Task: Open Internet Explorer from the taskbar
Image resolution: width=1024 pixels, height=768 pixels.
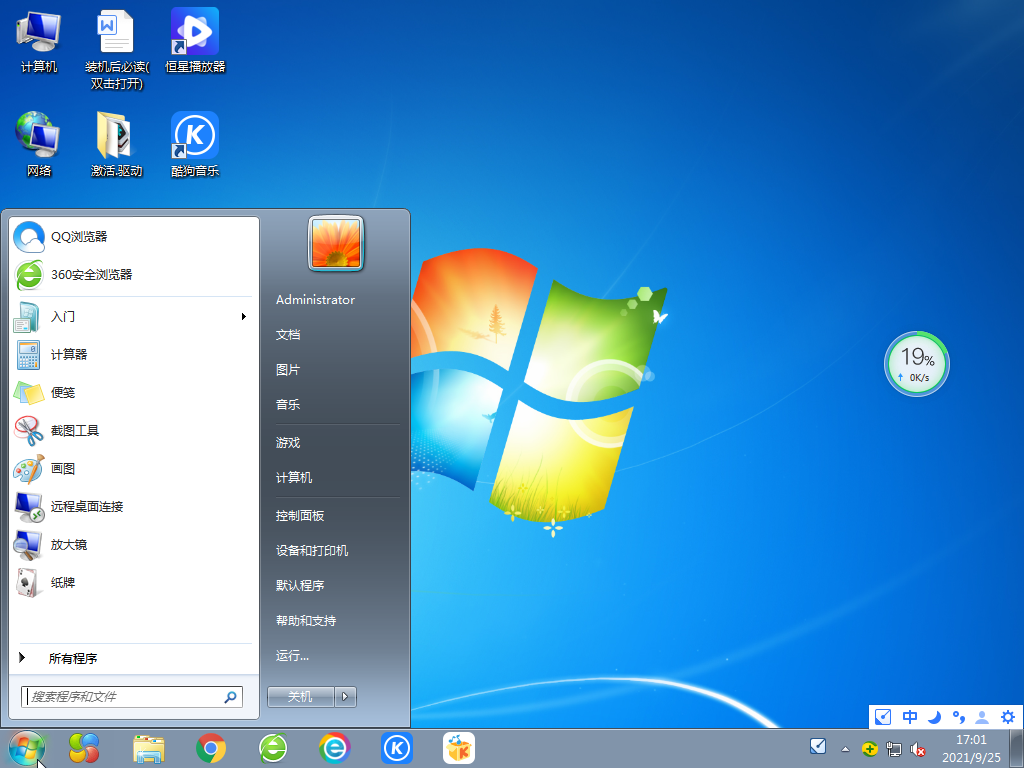Action: point(334,747)
